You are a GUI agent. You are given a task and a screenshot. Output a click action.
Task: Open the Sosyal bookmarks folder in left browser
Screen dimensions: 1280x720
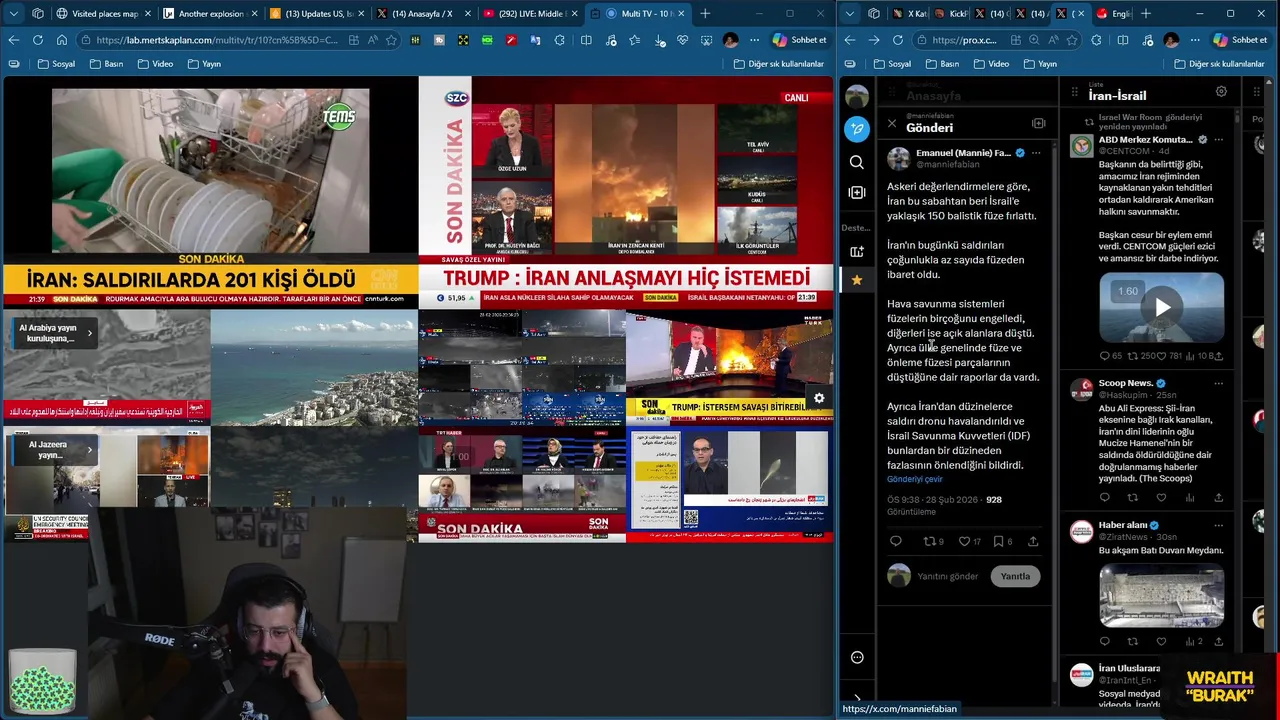coord(56,64)
